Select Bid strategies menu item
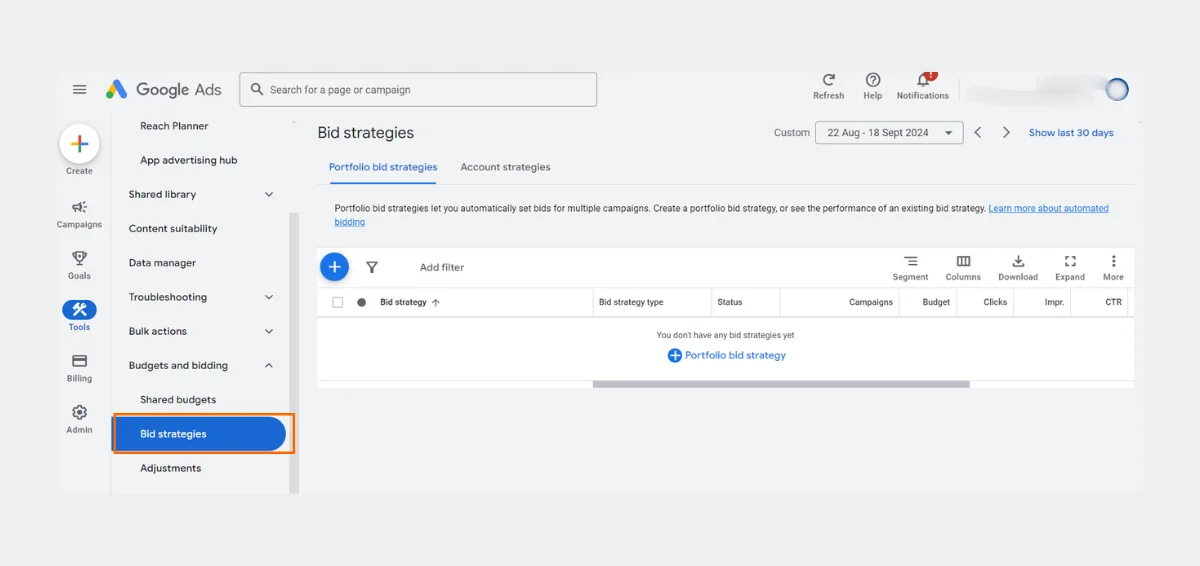 point(199,434)
